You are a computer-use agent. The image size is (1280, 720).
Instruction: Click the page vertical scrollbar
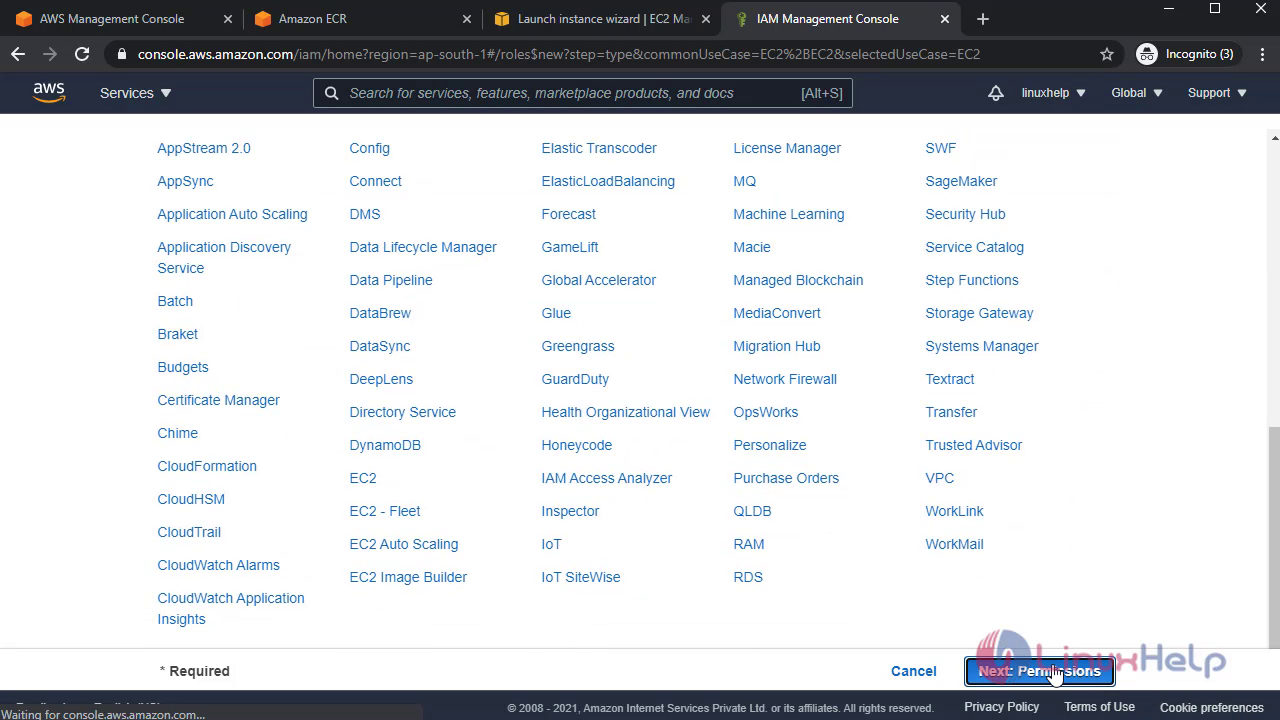[1273, 537]
